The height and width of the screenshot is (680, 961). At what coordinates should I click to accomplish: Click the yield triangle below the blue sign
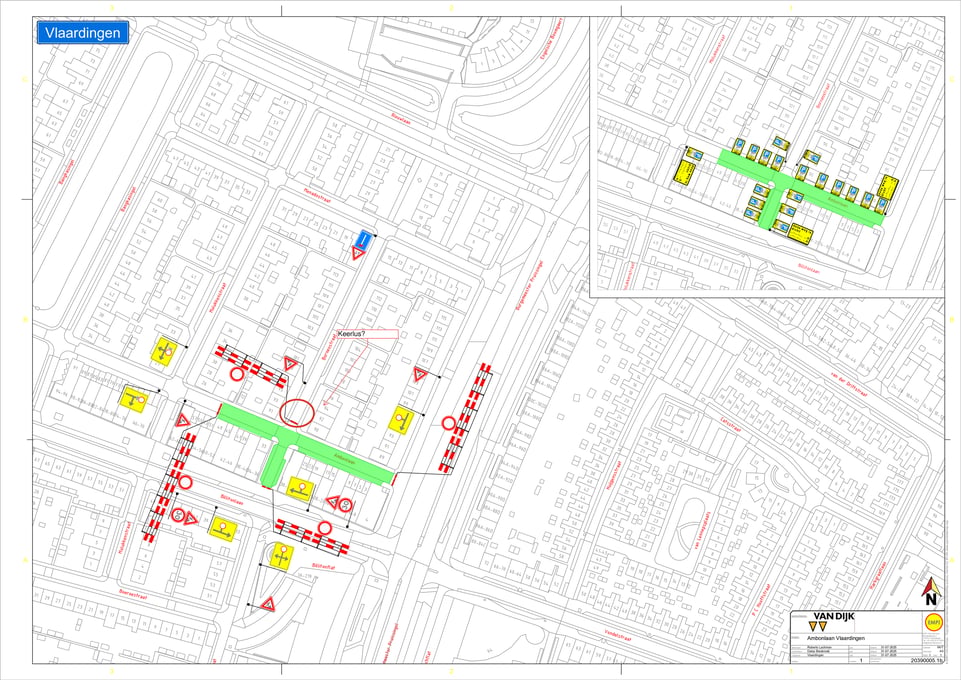click(x=358, y=253)
